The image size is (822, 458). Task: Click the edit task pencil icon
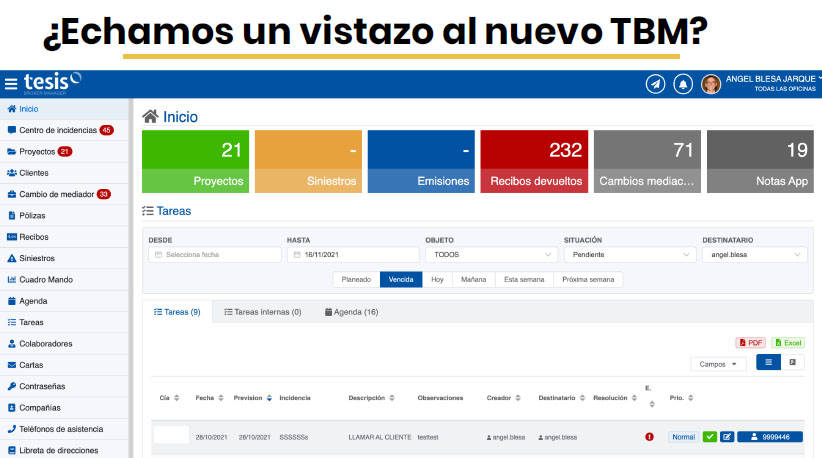click(x=727, y=437)
